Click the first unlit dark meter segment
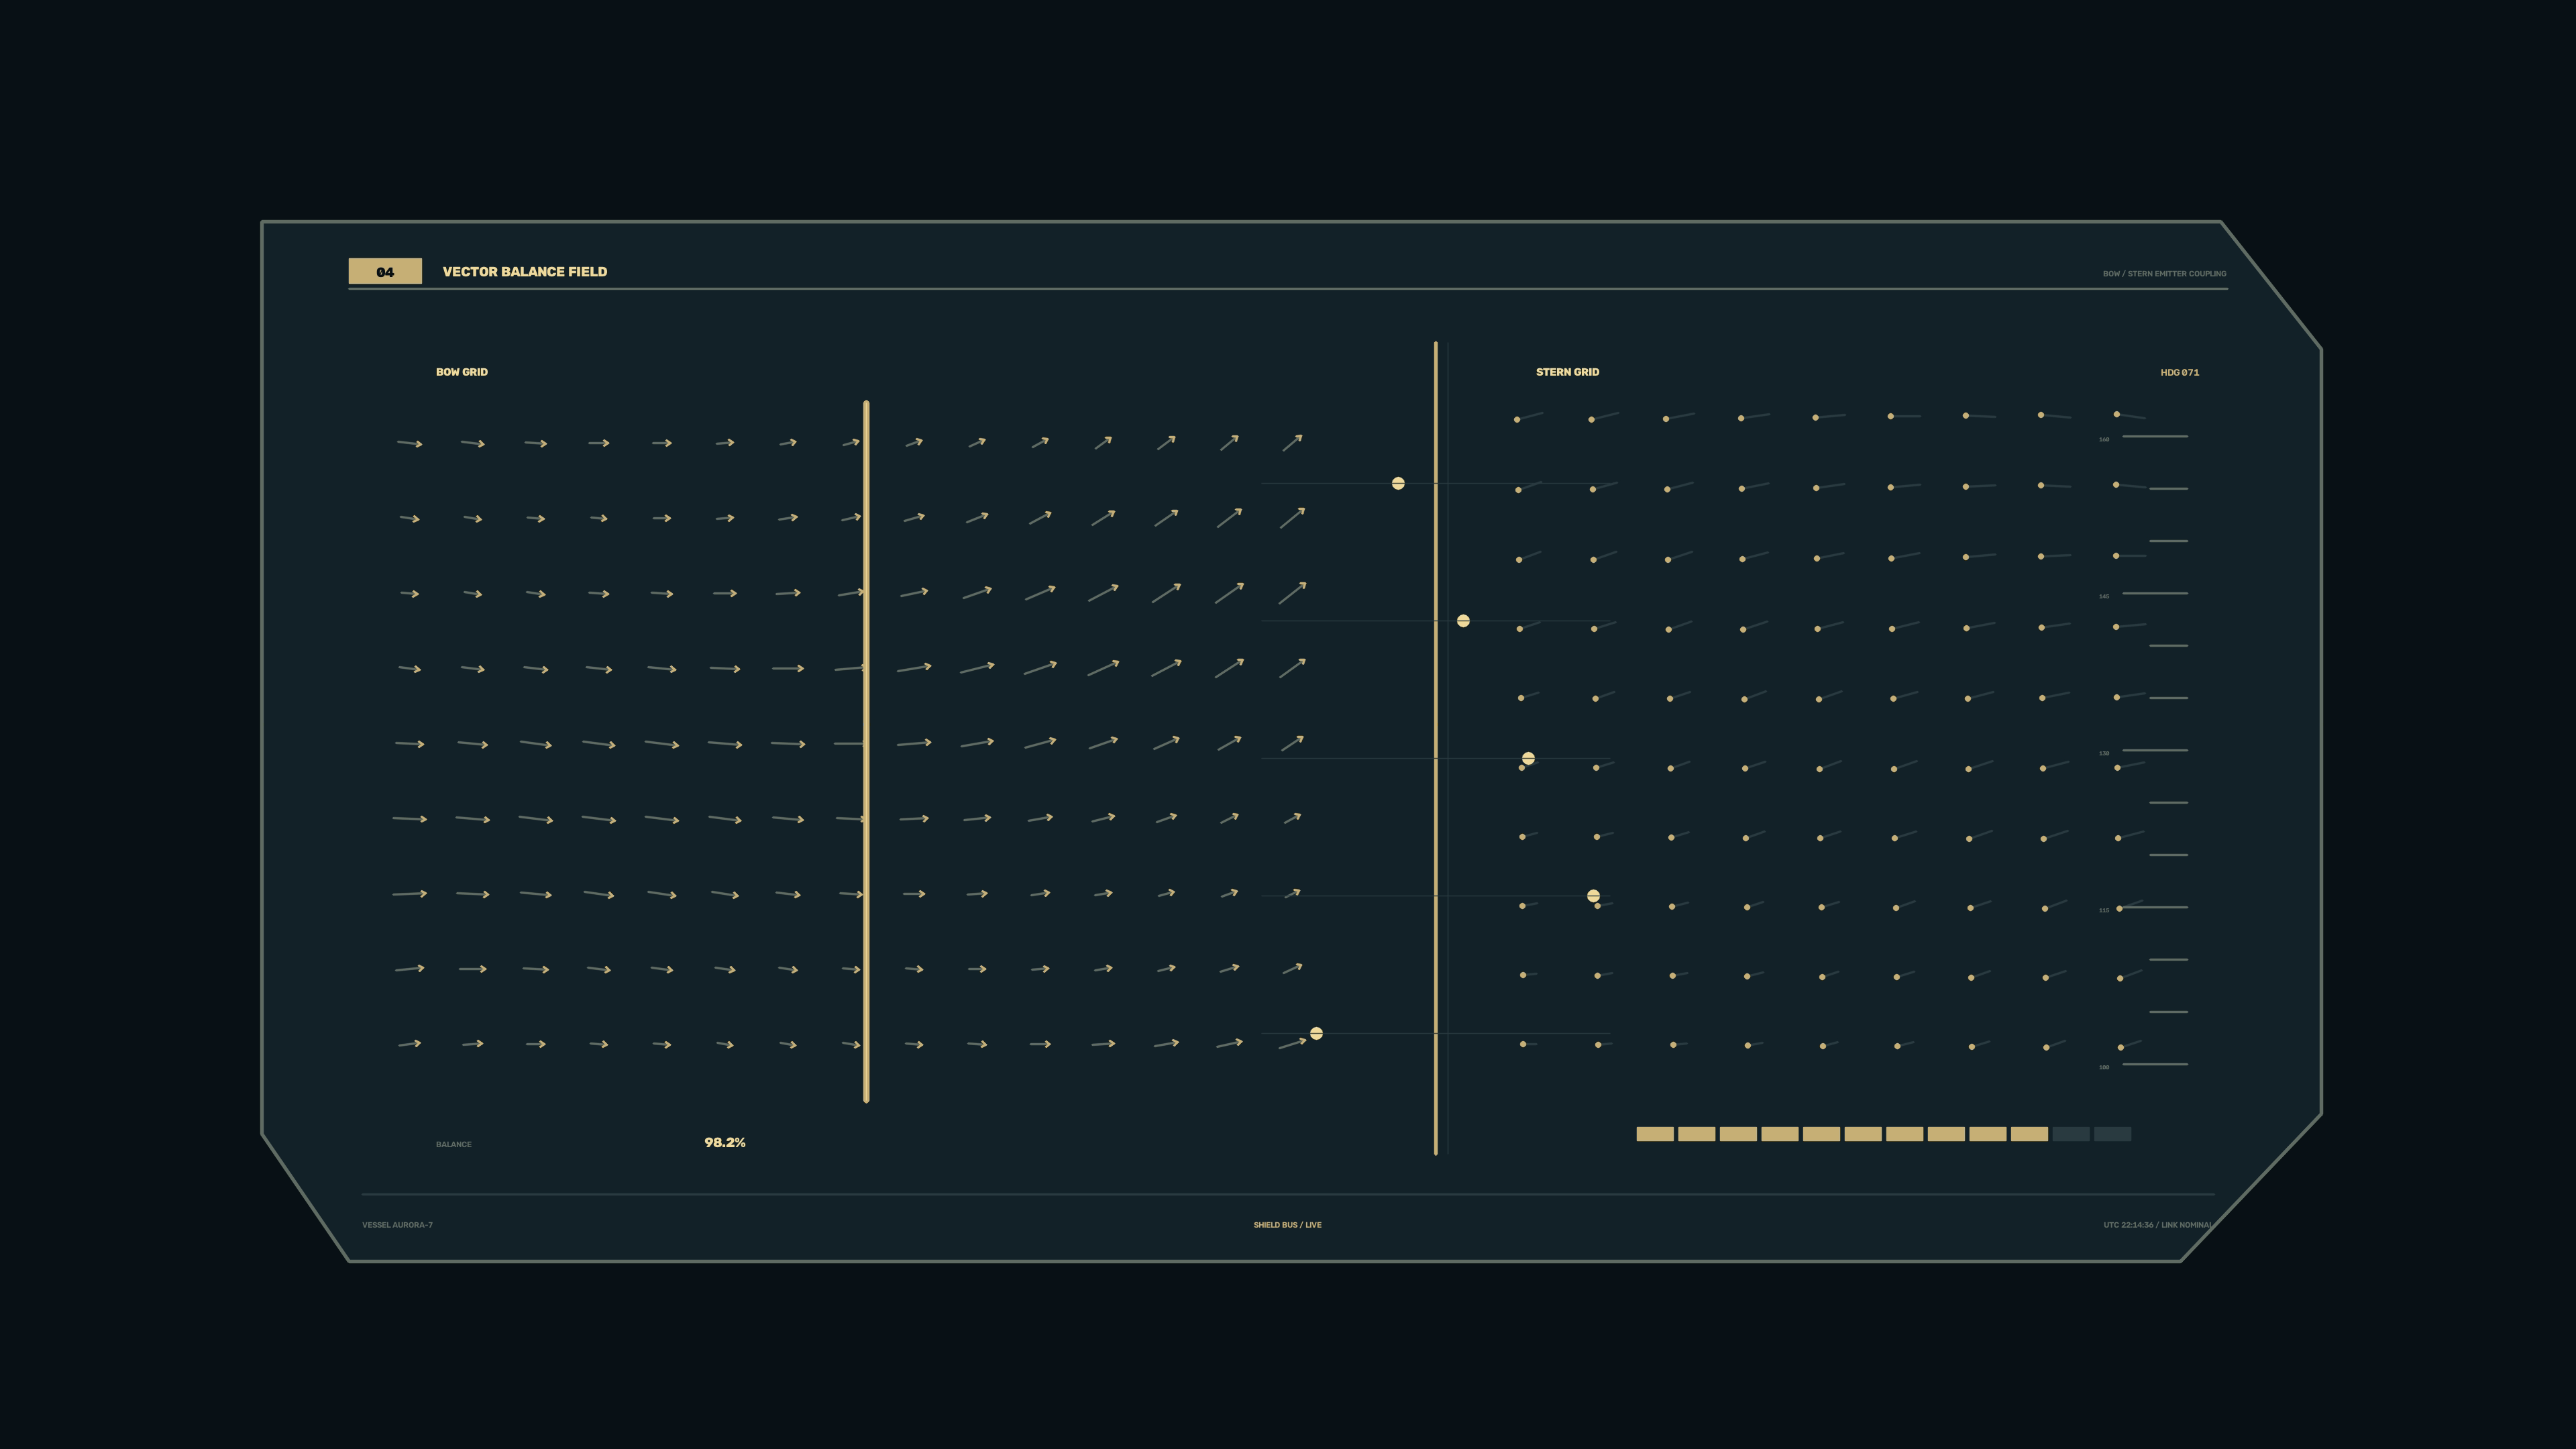Screen dimensions: 2576x1449 point(2071,1134)
